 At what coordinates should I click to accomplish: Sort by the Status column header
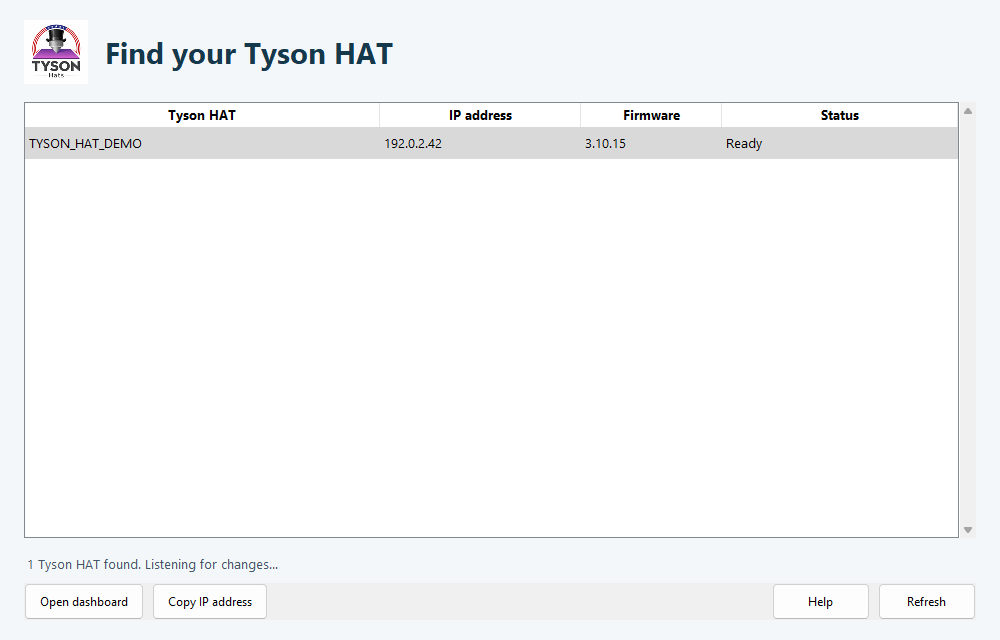click(840, 115)
